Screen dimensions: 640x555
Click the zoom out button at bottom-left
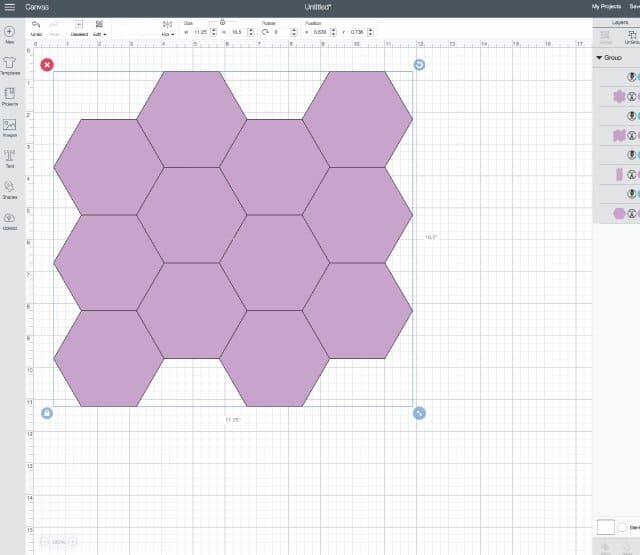tap(44, 542)
